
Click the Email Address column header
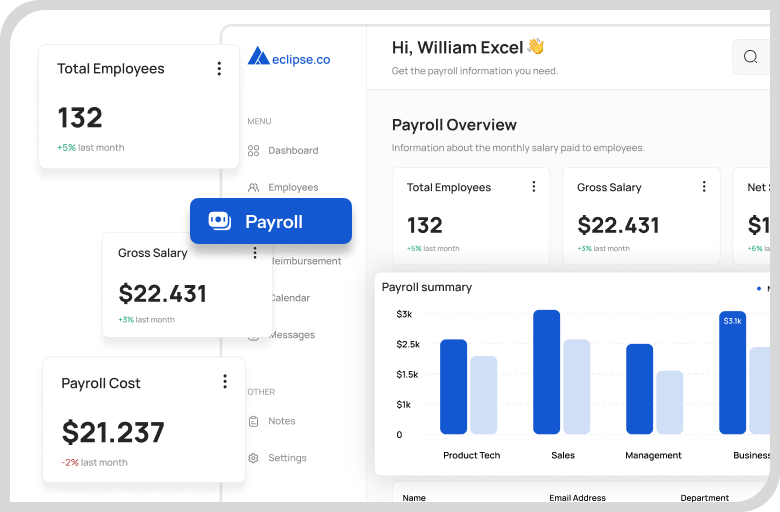pos(577,497)
